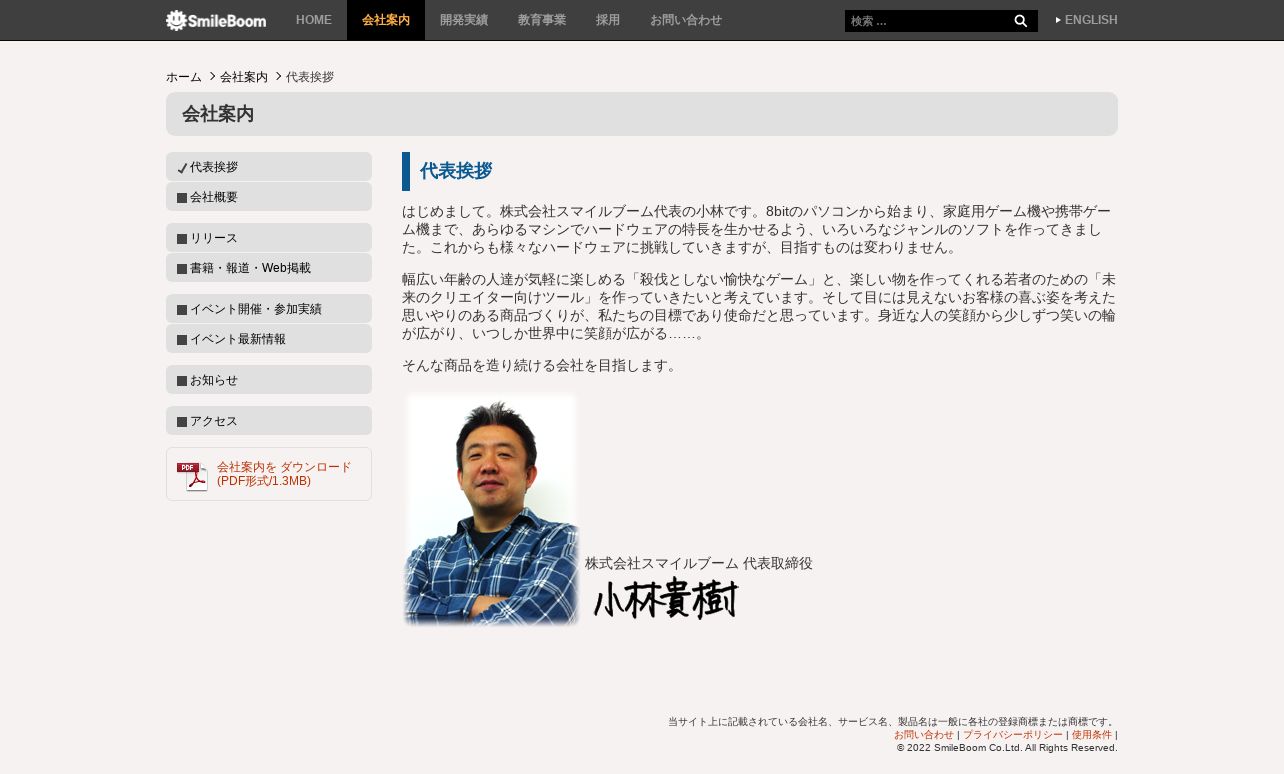Image resolution: width=1284 pixels, height=774 pixels.
Task: Open 会社概要 in the sidebar
Action: click(x=269, y=197)
